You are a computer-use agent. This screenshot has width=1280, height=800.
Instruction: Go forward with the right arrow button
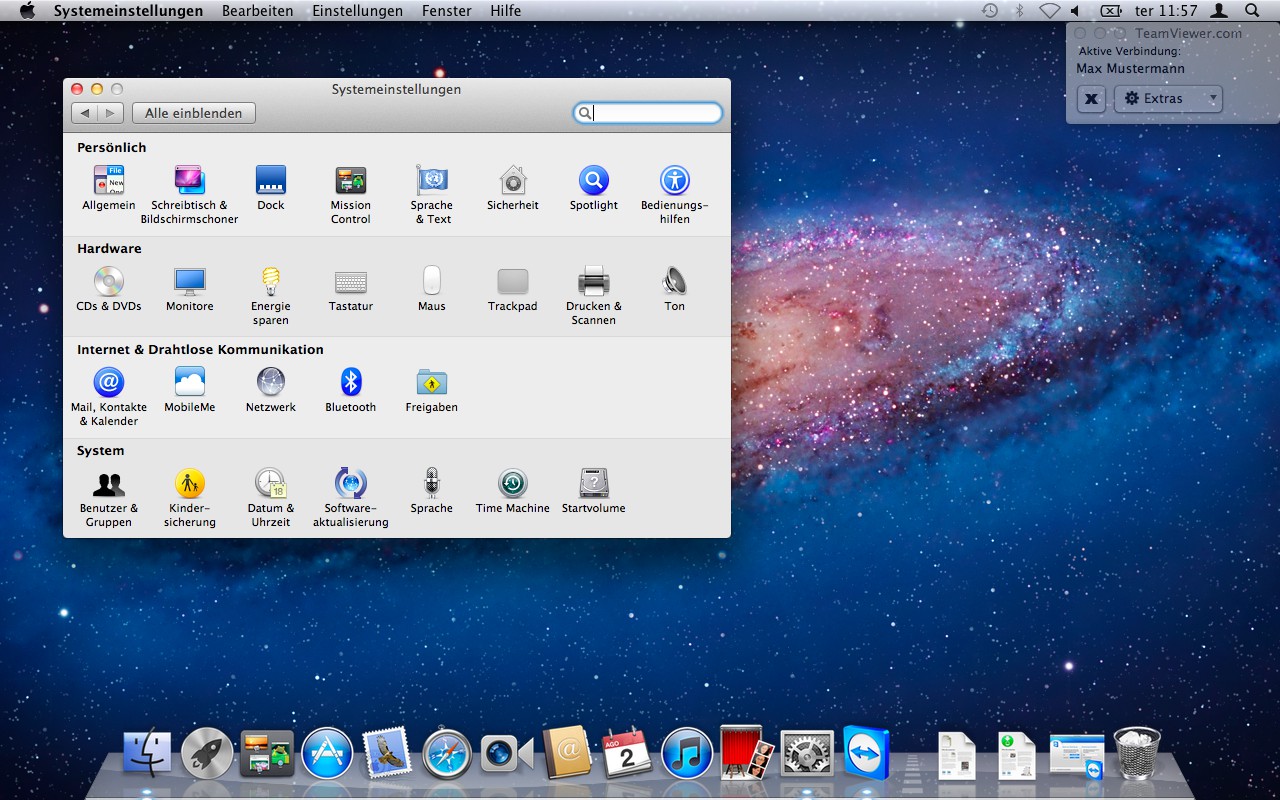(111, 113)
